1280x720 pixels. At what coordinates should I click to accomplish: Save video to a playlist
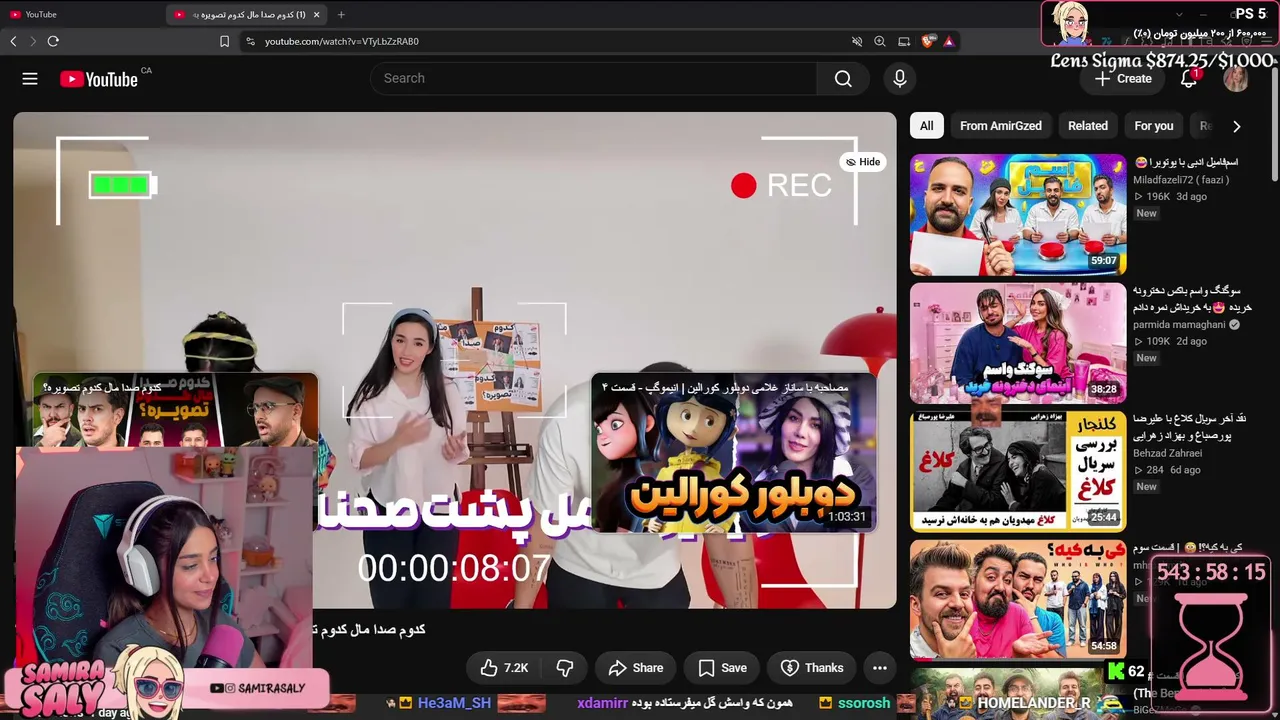(x=722, y=668)
